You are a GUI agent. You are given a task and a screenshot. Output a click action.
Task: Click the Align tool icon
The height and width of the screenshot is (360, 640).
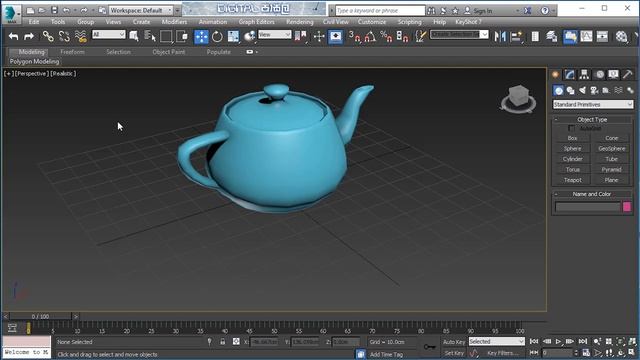pyautogui.click(x=516, y=37)
